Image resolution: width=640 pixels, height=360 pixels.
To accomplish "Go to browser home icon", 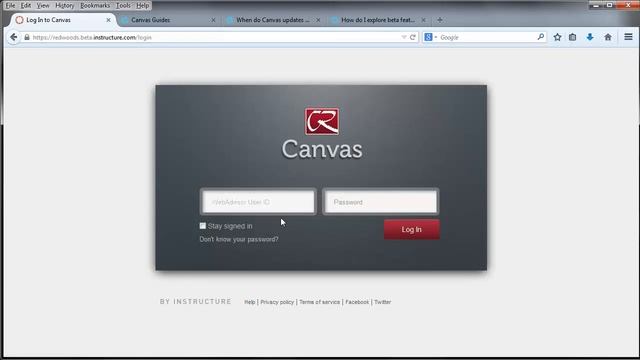I will pyautogui.click(x=608, y=37).
